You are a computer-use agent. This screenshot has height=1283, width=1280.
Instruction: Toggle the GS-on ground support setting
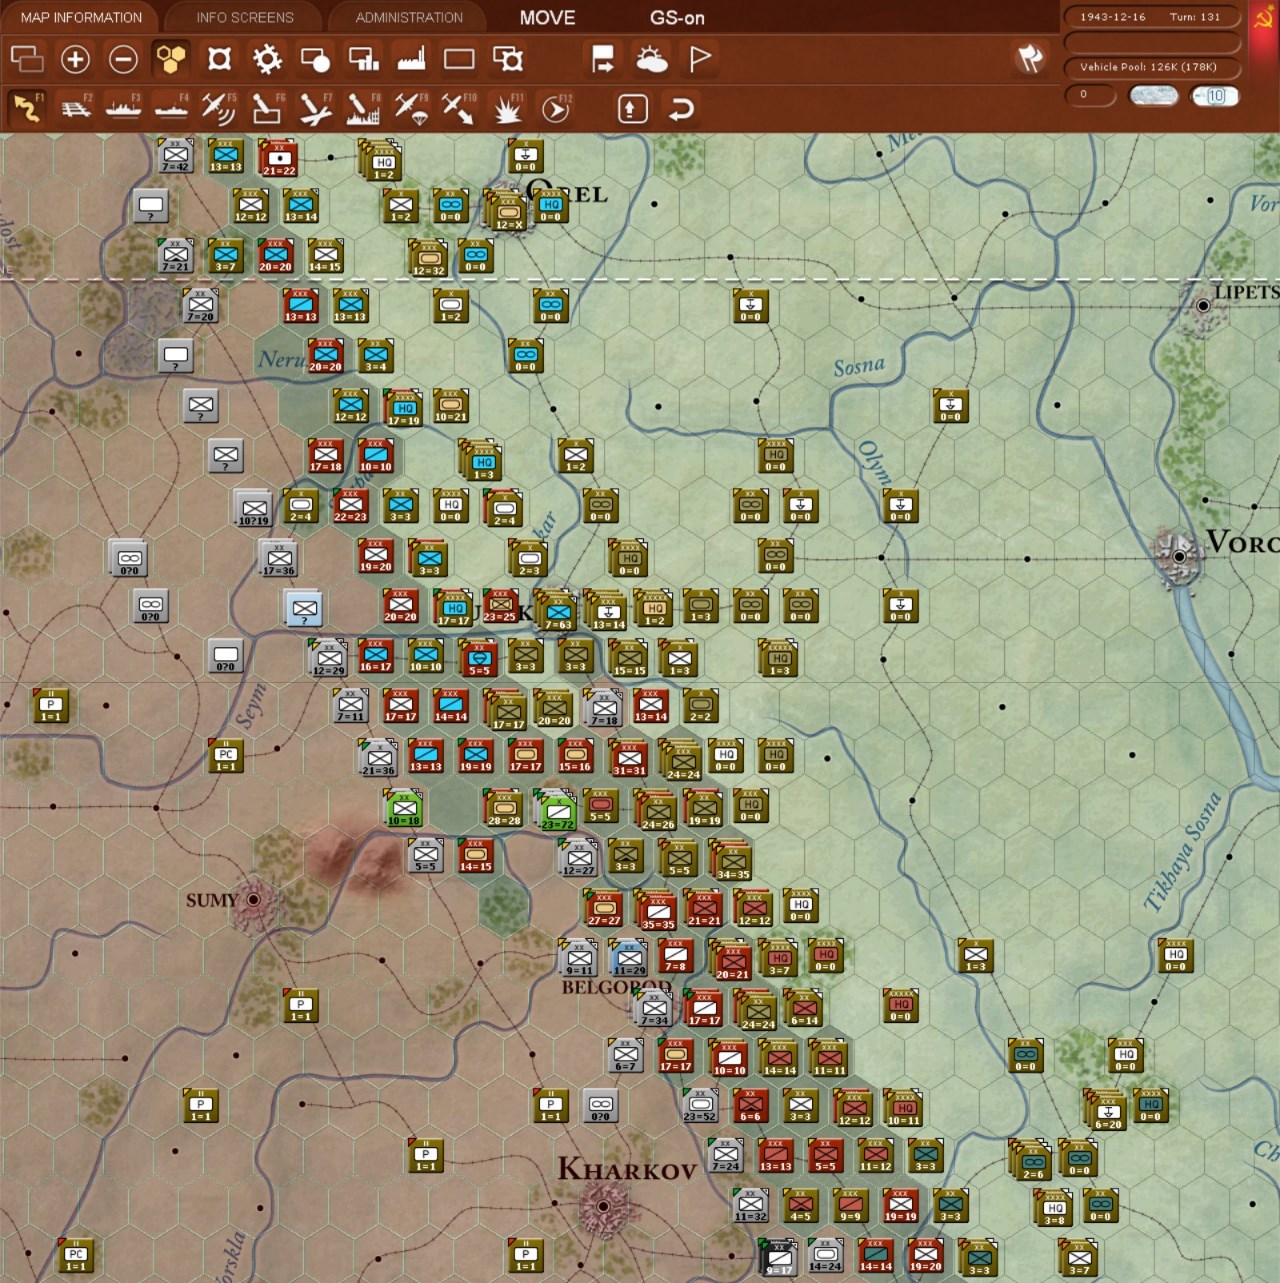677,17
